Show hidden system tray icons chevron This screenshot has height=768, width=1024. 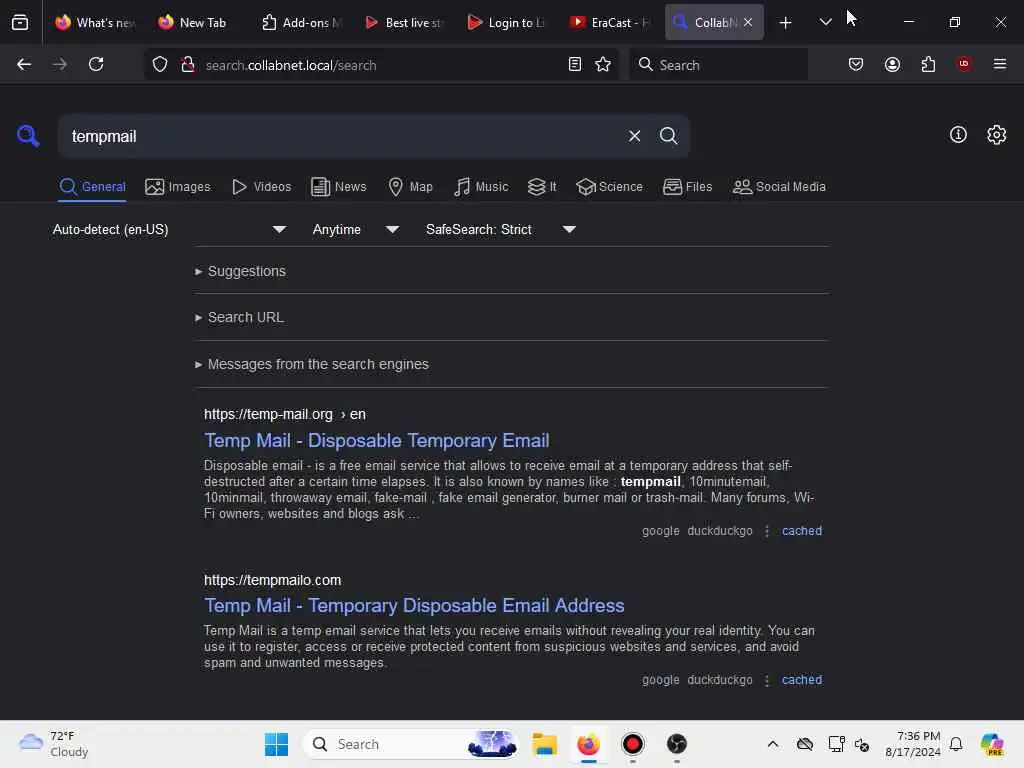[x=773, y=744]
